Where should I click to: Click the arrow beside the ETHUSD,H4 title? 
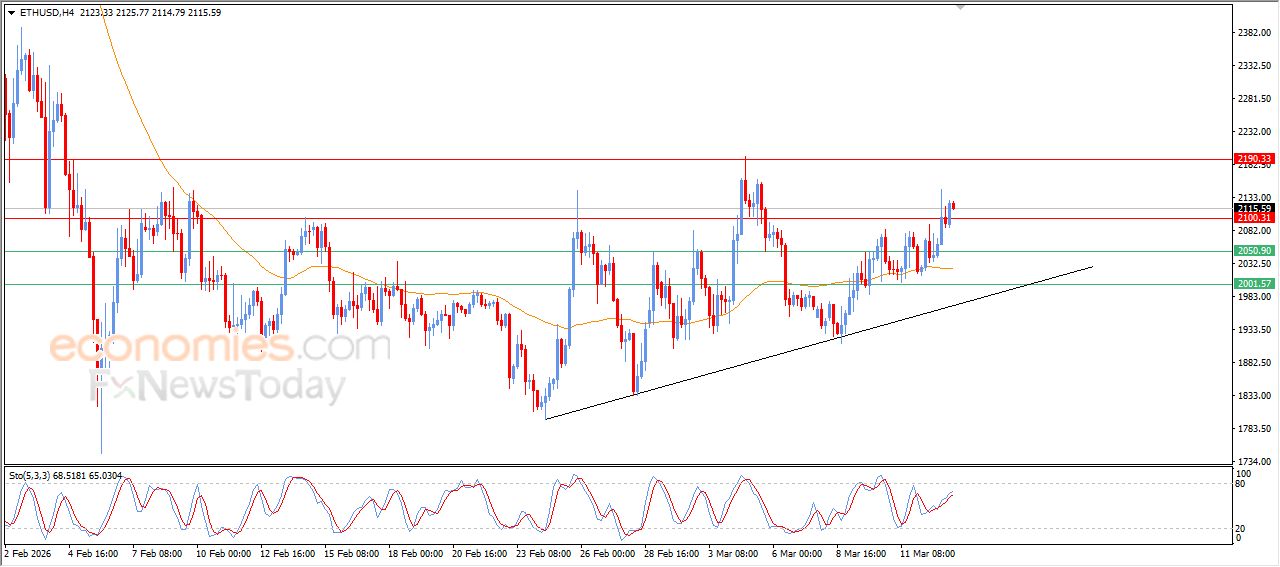pos(11,13)
